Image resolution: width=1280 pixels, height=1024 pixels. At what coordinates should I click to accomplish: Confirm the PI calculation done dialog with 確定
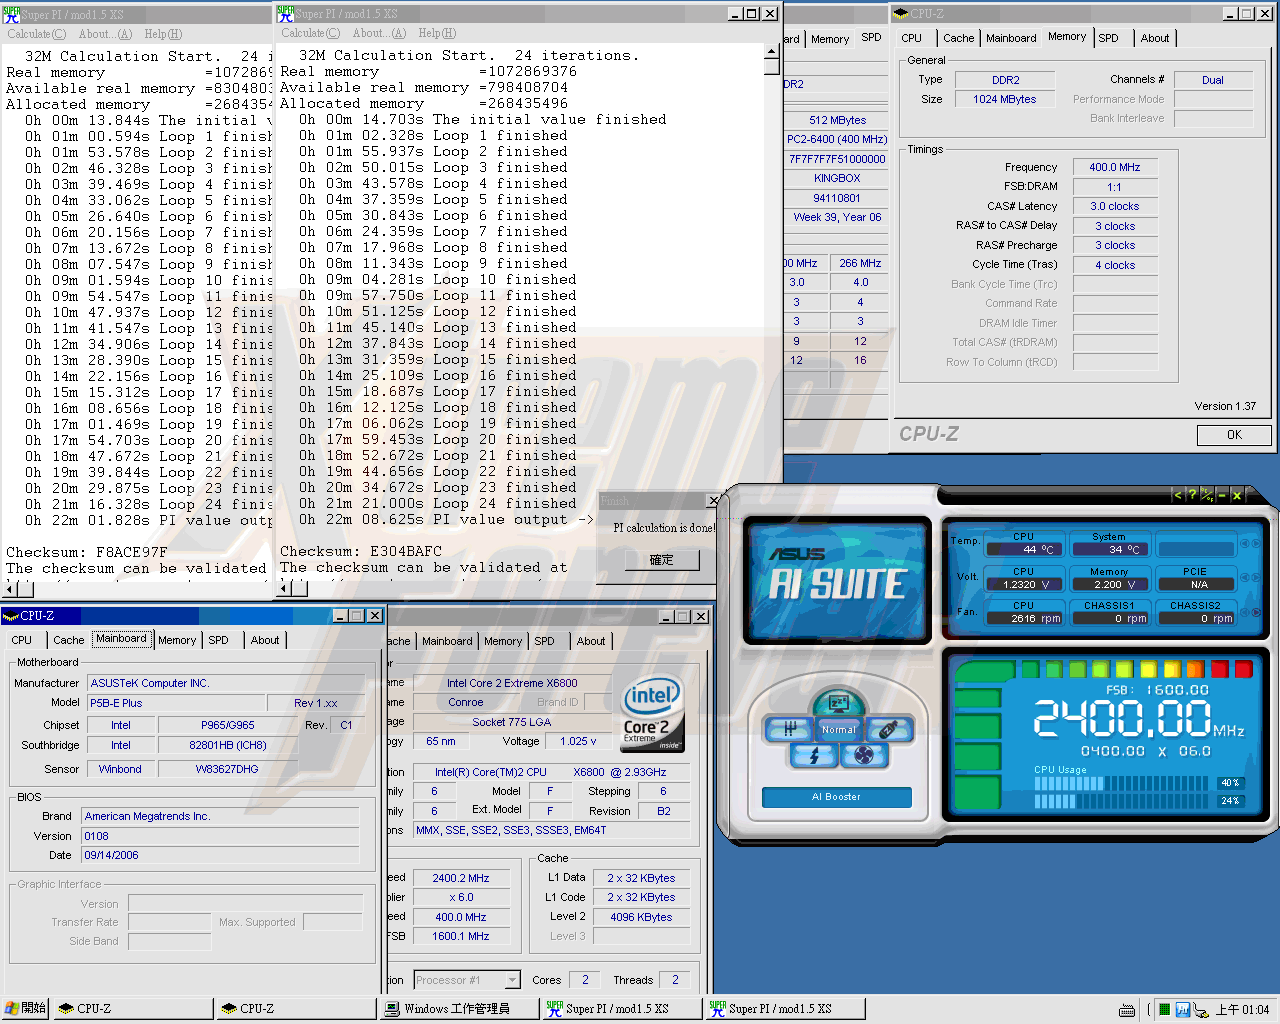pos(662,560)
